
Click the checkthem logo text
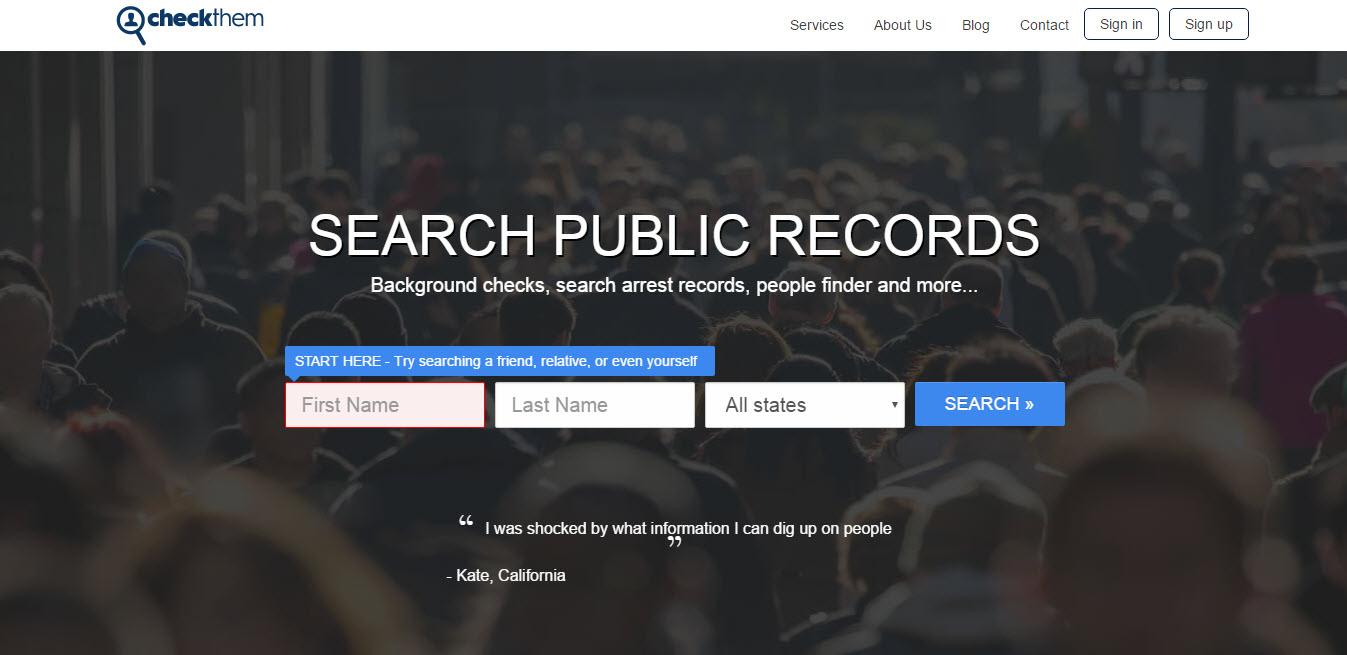[206, 18]
